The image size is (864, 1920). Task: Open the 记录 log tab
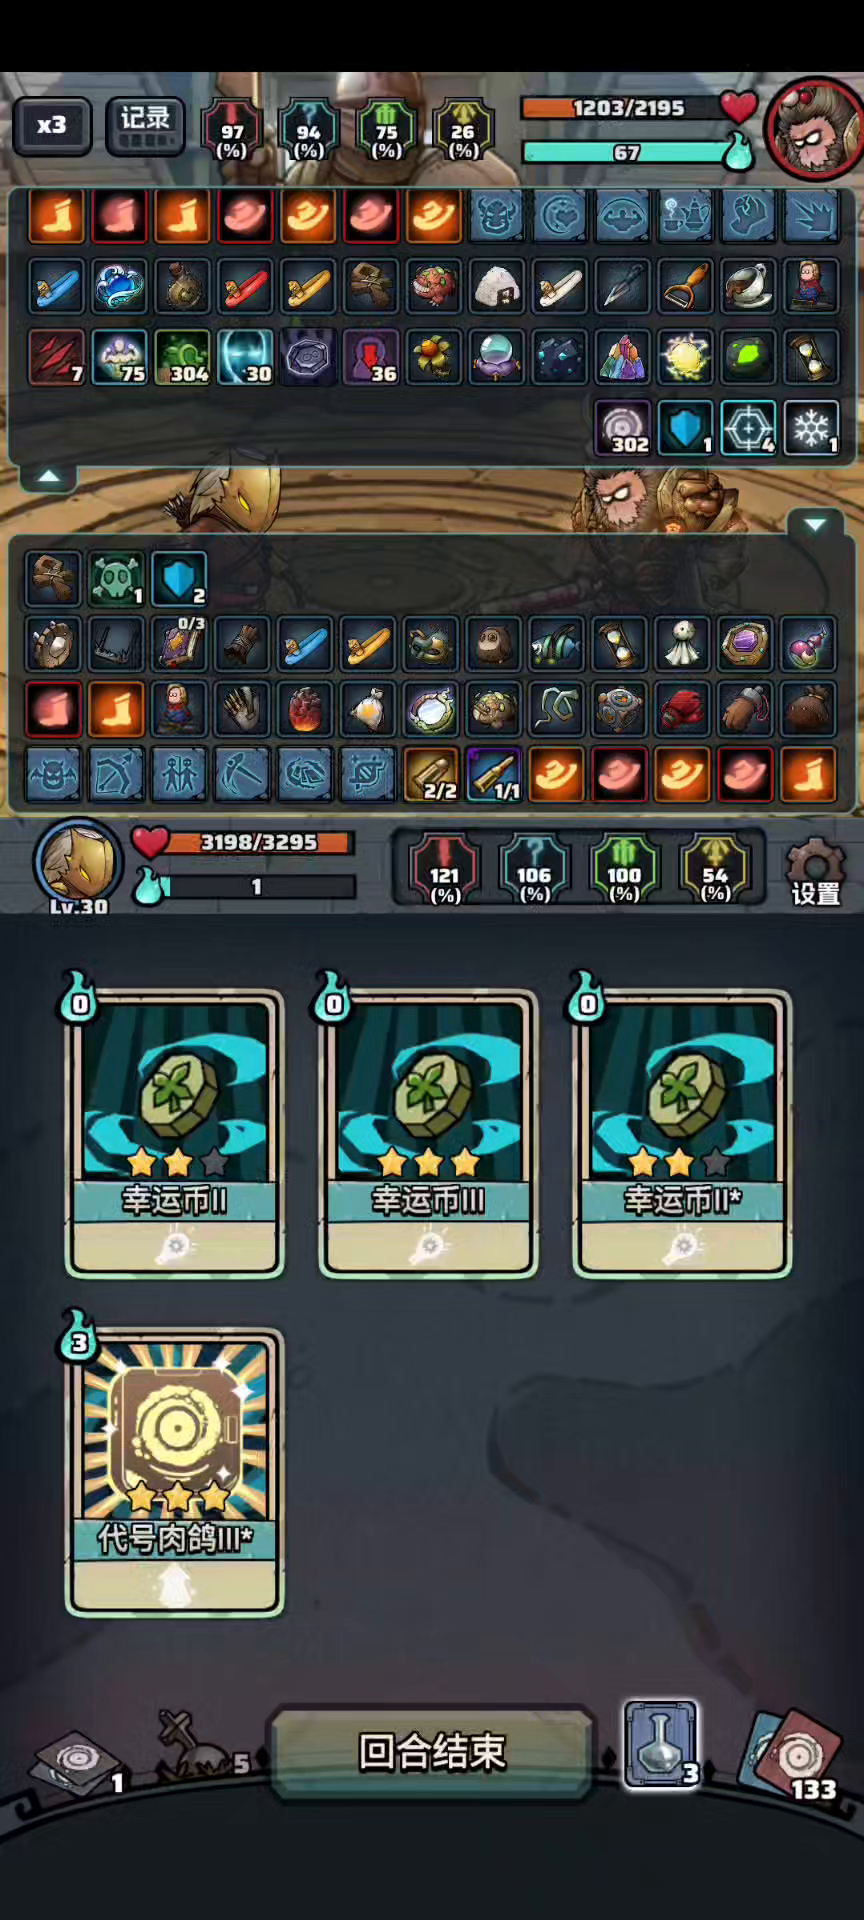(x=146, y=126)
